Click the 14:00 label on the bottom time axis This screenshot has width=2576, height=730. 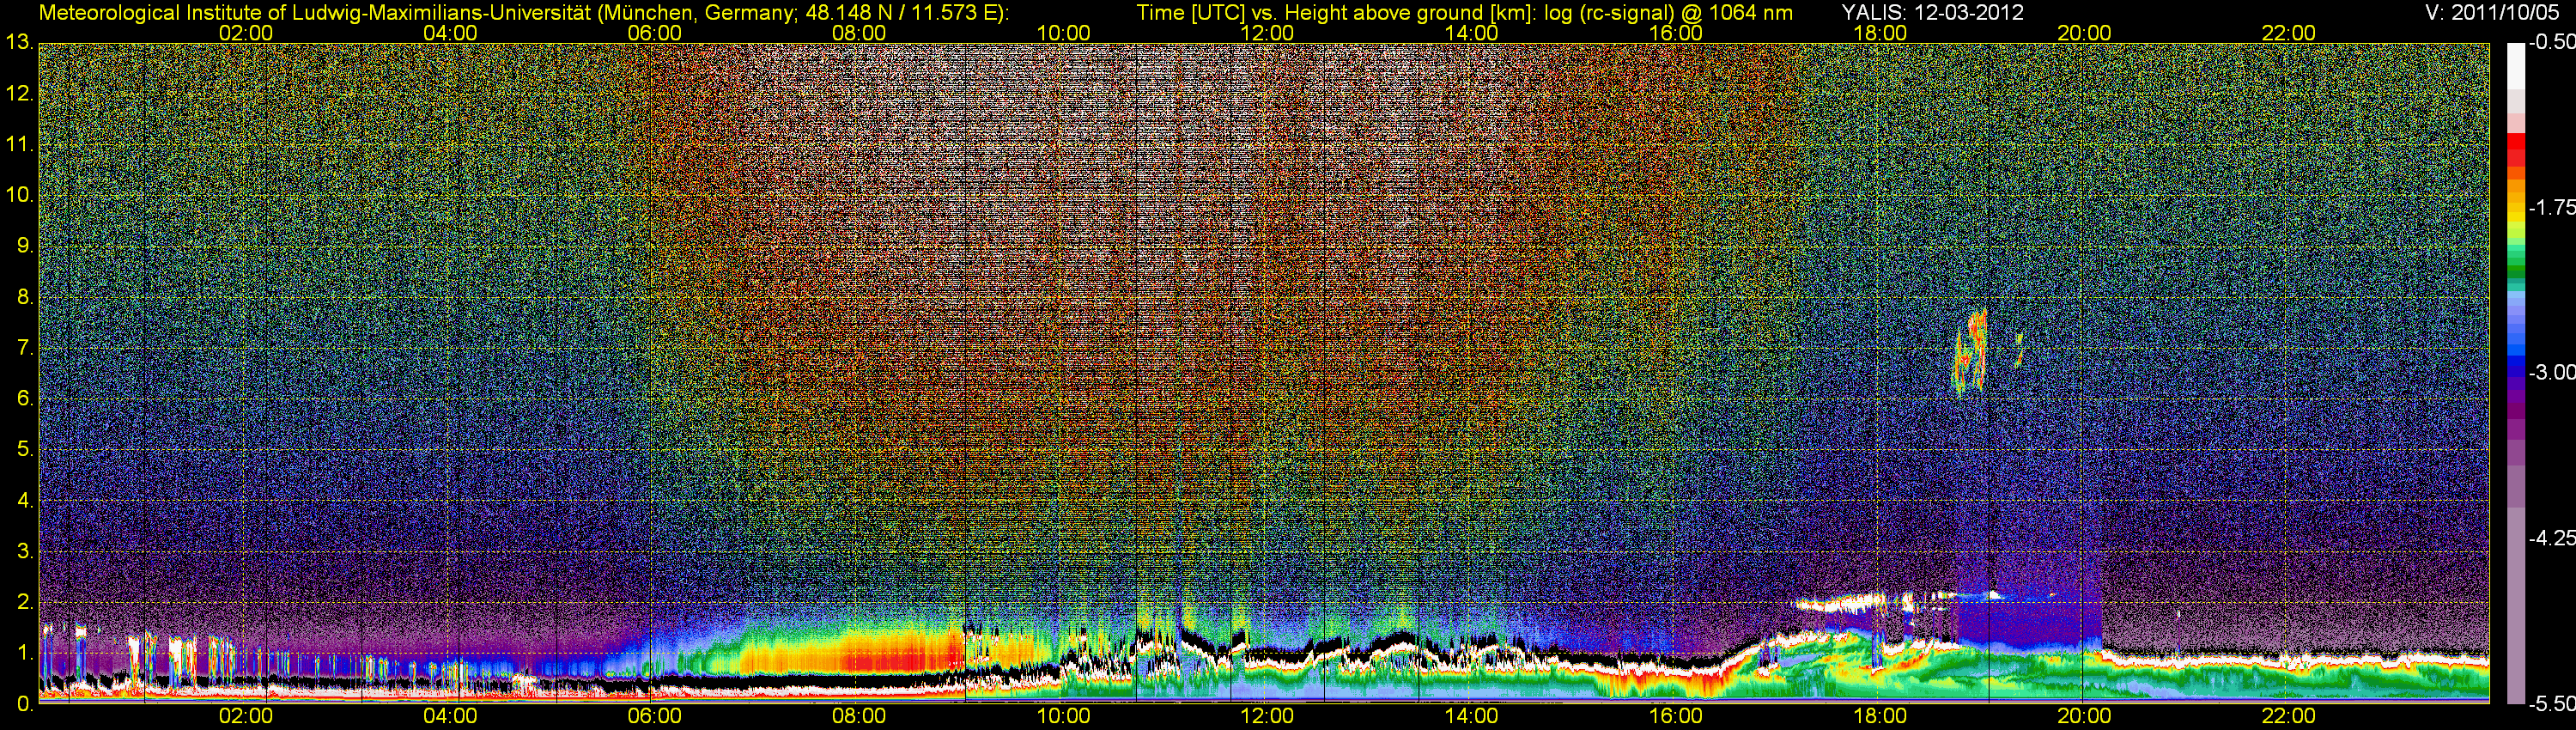(1471, 717)
